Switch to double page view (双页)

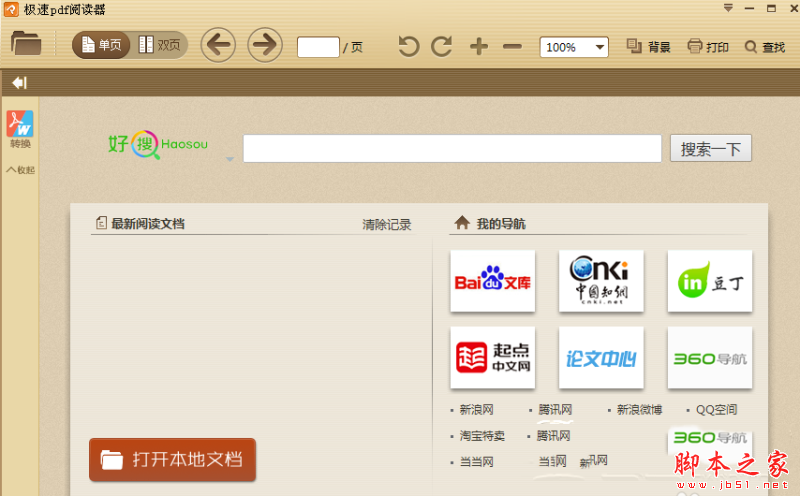click(160, 45)
